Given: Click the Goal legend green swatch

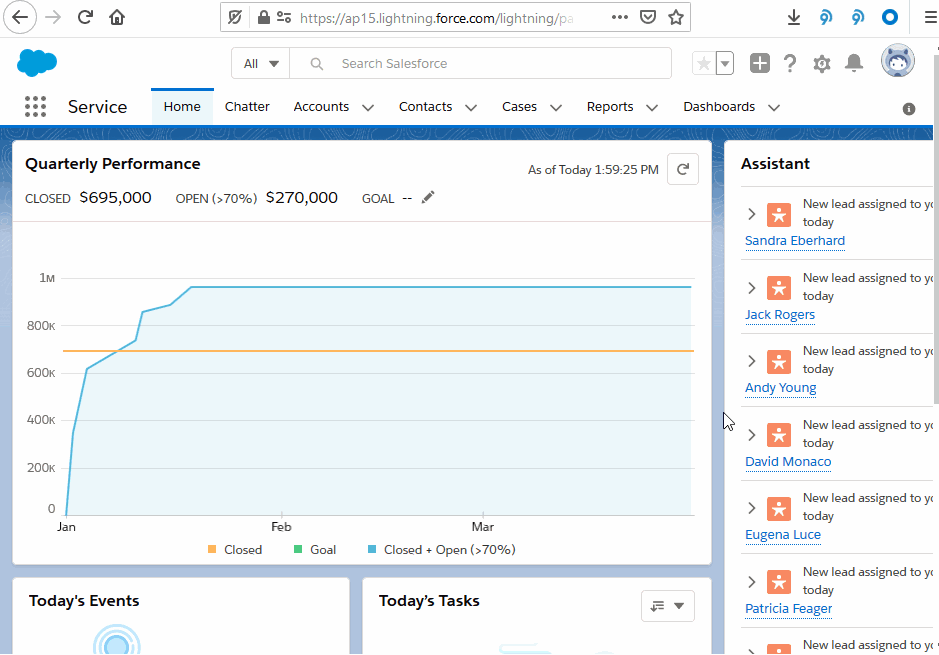Looking at the screenshot, I should pyautogui.click(x=298, y=549).
